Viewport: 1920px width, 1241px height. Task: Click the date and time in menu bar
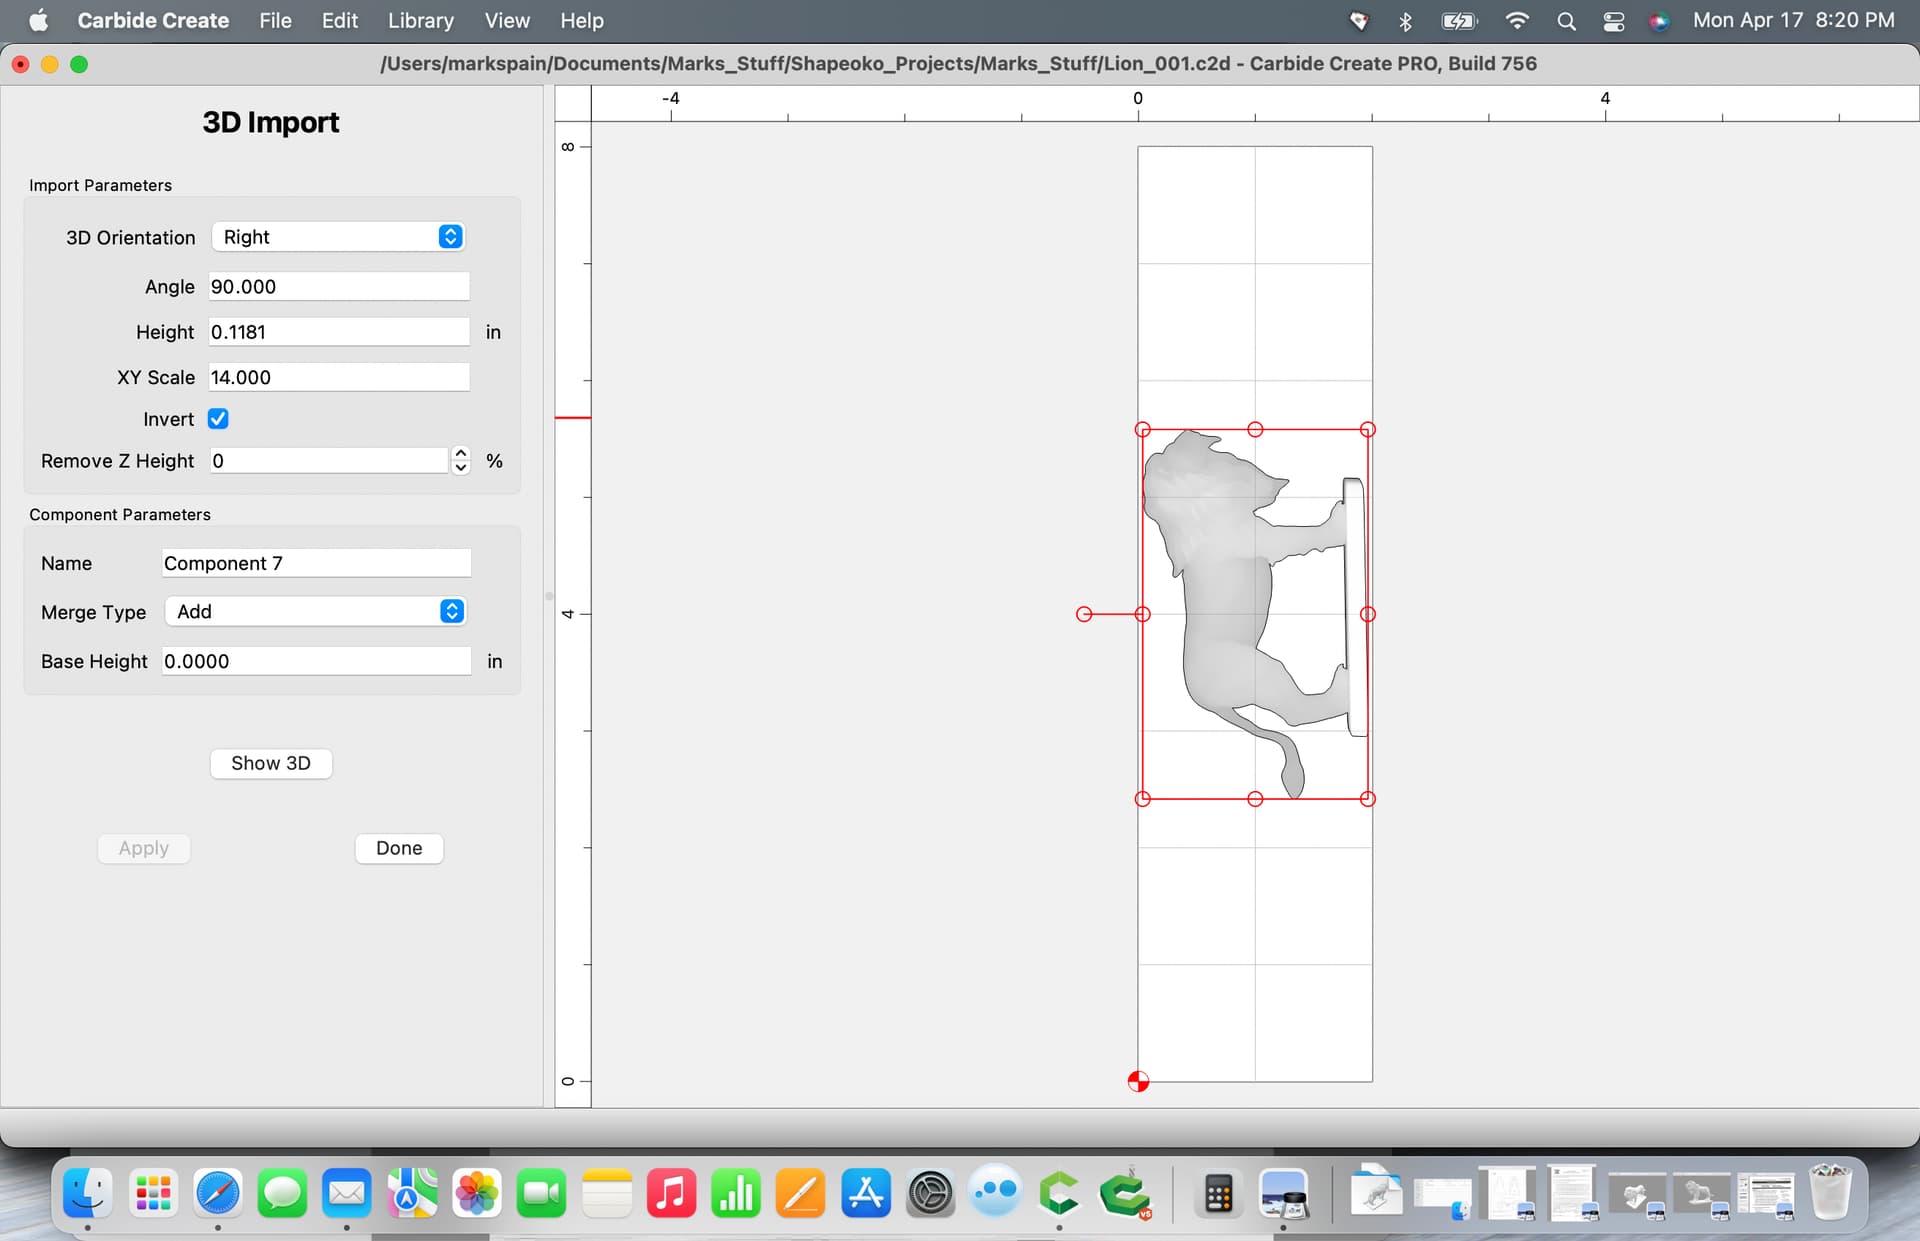coord(1793,20)
